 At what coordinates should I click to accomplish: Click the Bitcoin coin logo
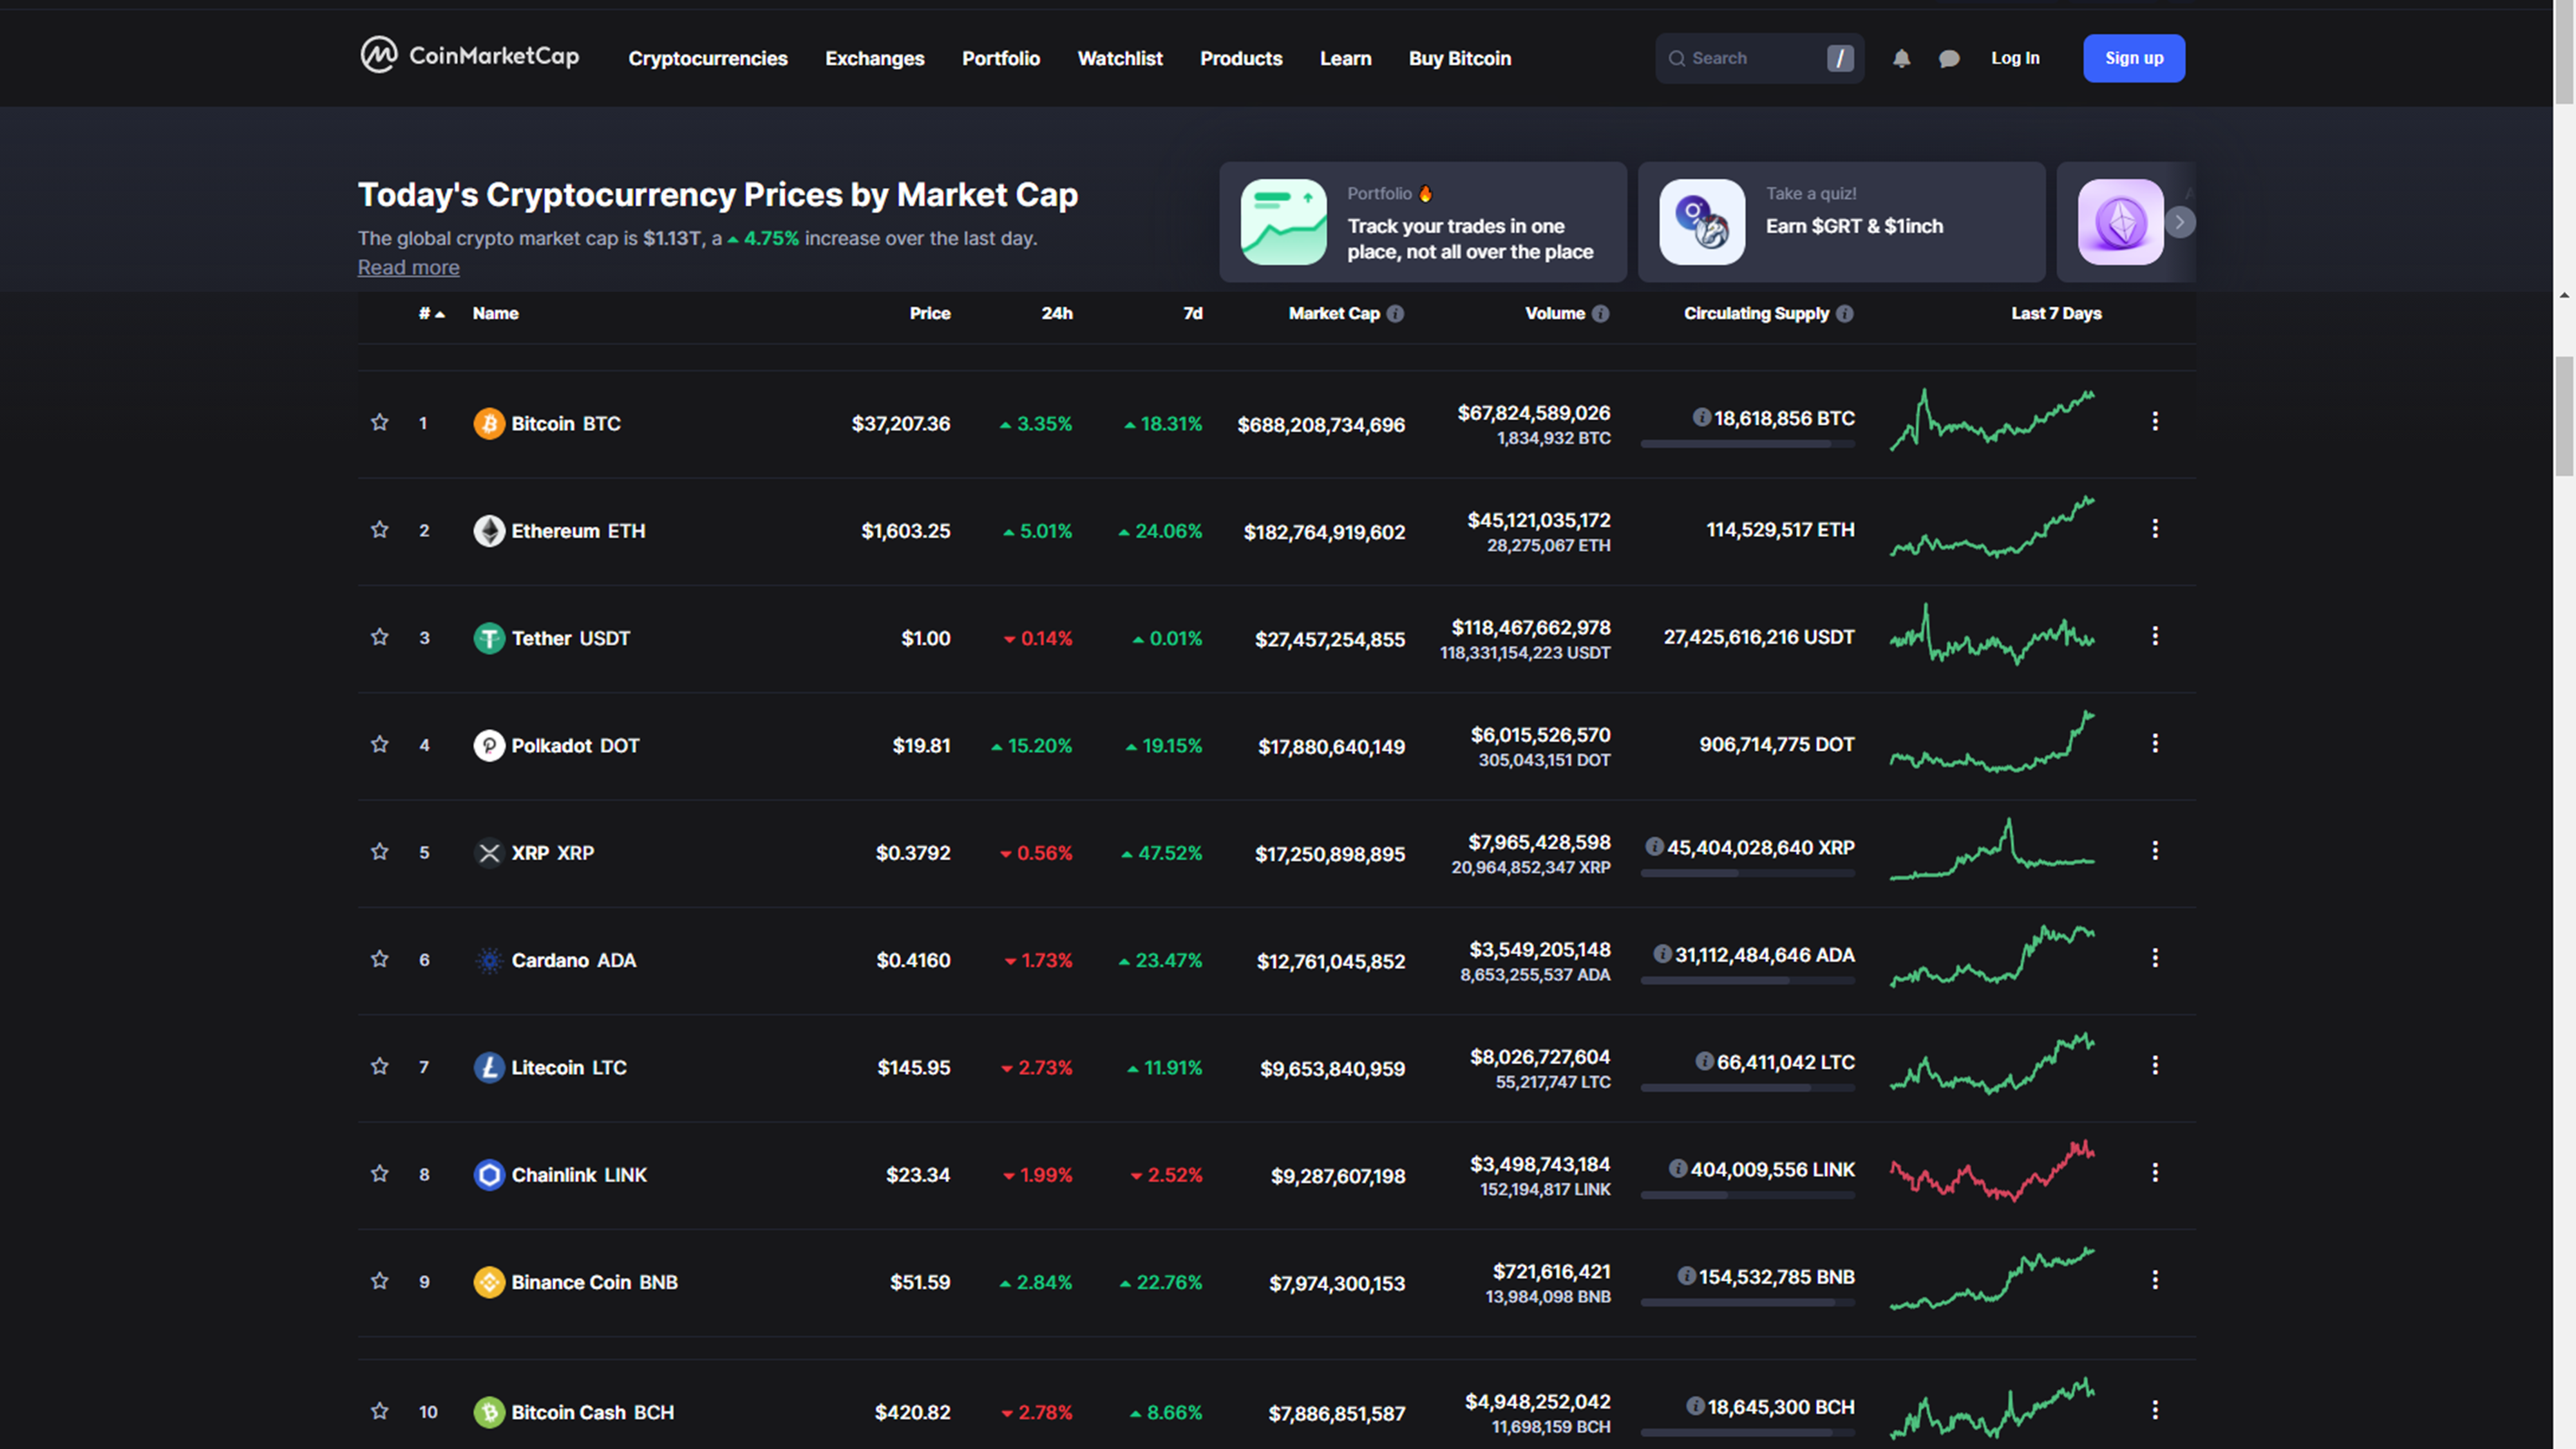(489, 424)
